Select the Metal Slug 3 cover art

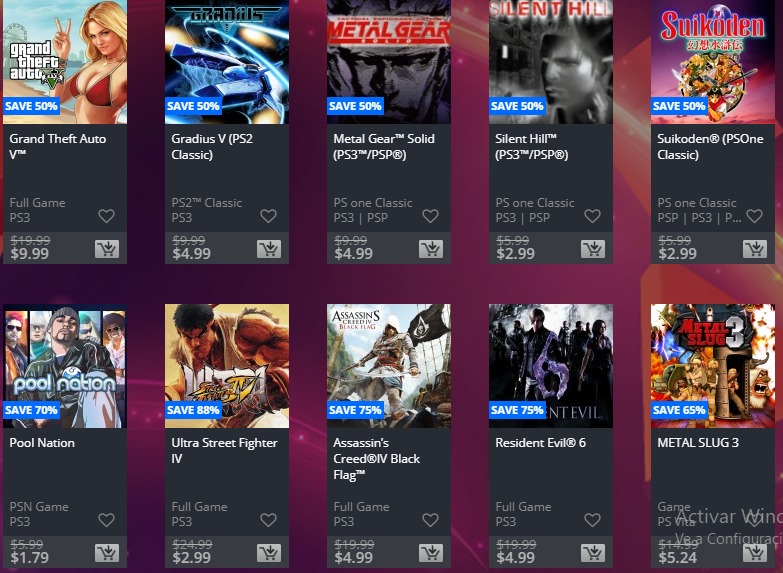pyautogui.click(x=713, y=366)
